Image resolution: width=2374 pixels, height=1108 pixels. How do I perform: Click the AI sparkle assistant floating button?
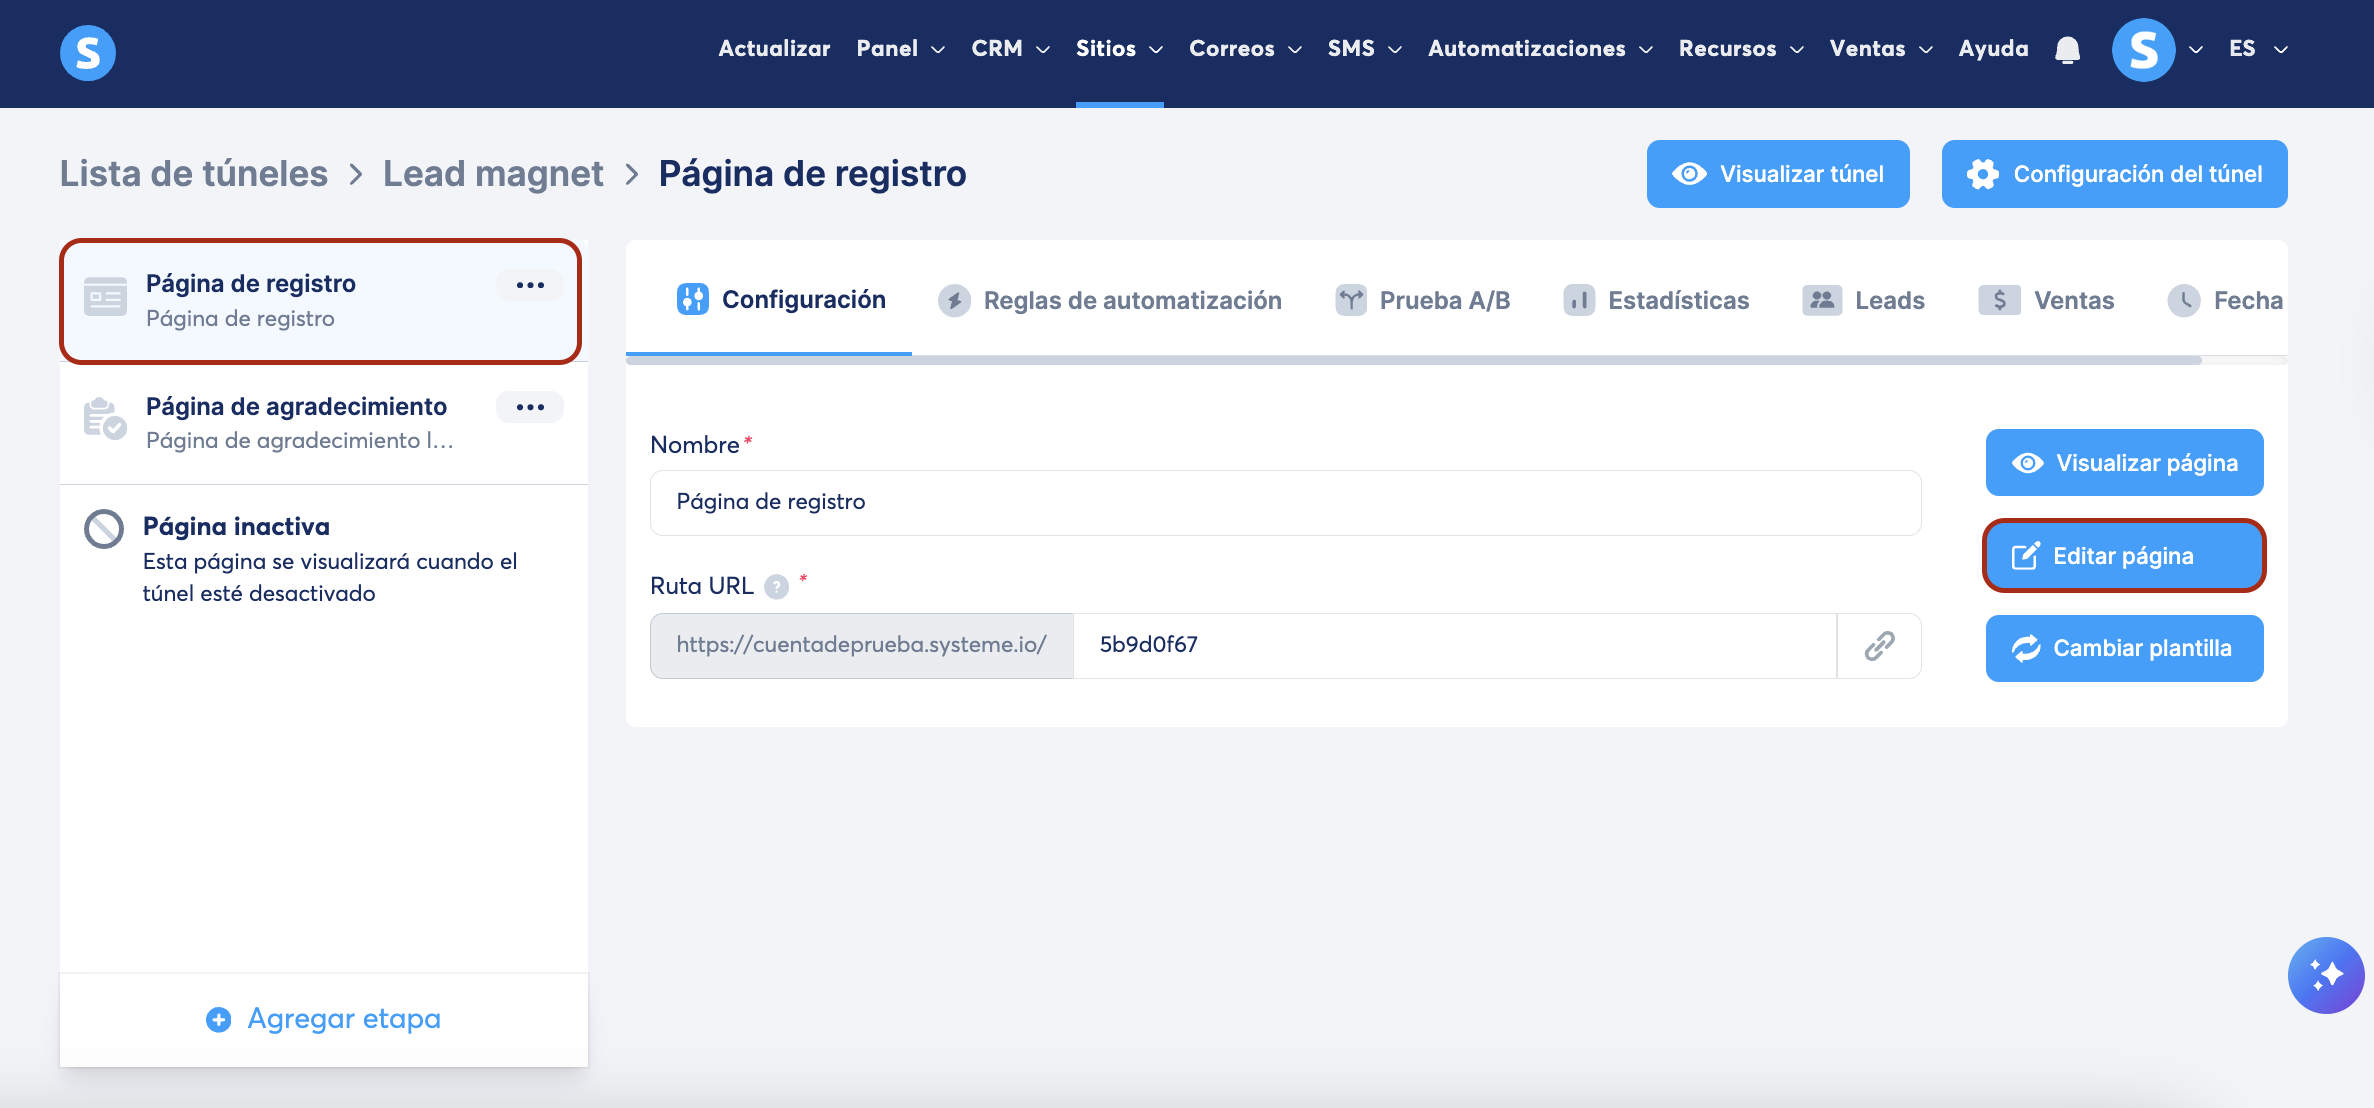coord(2325,975)
